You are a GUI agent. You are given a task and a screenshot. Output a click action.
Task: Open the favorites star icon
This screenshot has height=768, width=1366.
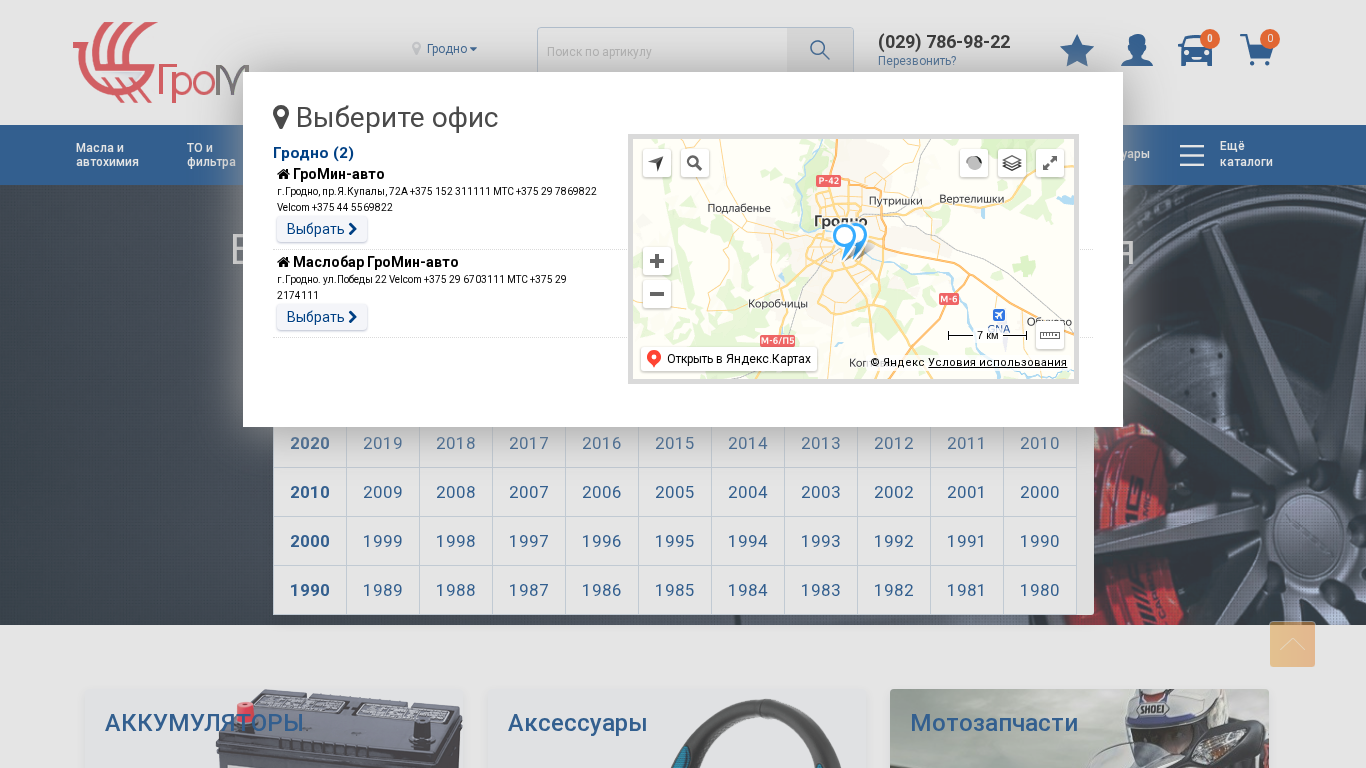click(x=1077, y=51)
